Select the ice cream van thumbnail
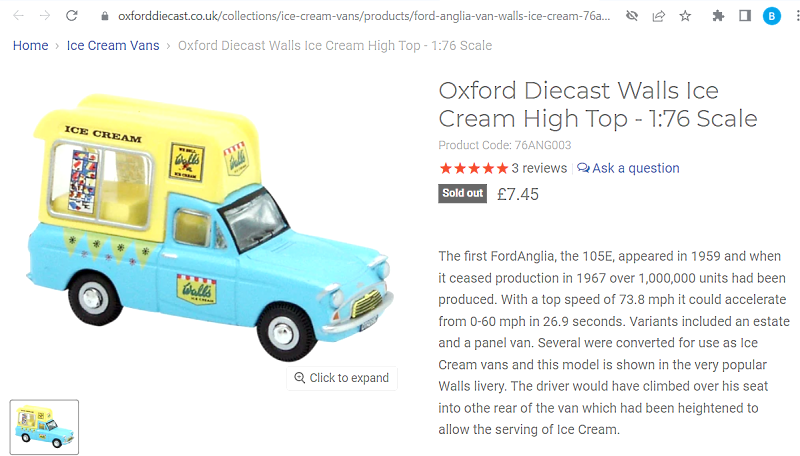This screenshot has width=800, height=456. click(x=44, y=427)
